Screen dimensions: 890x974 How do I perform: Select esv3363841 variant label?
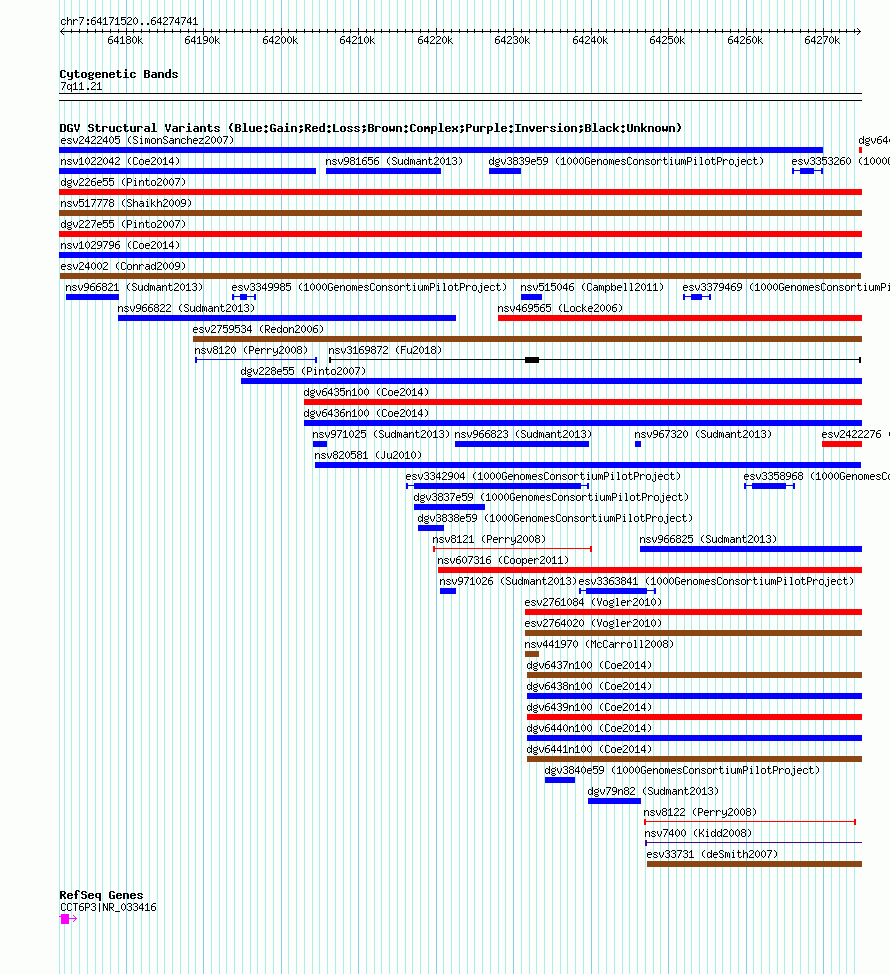coord(717,582)
